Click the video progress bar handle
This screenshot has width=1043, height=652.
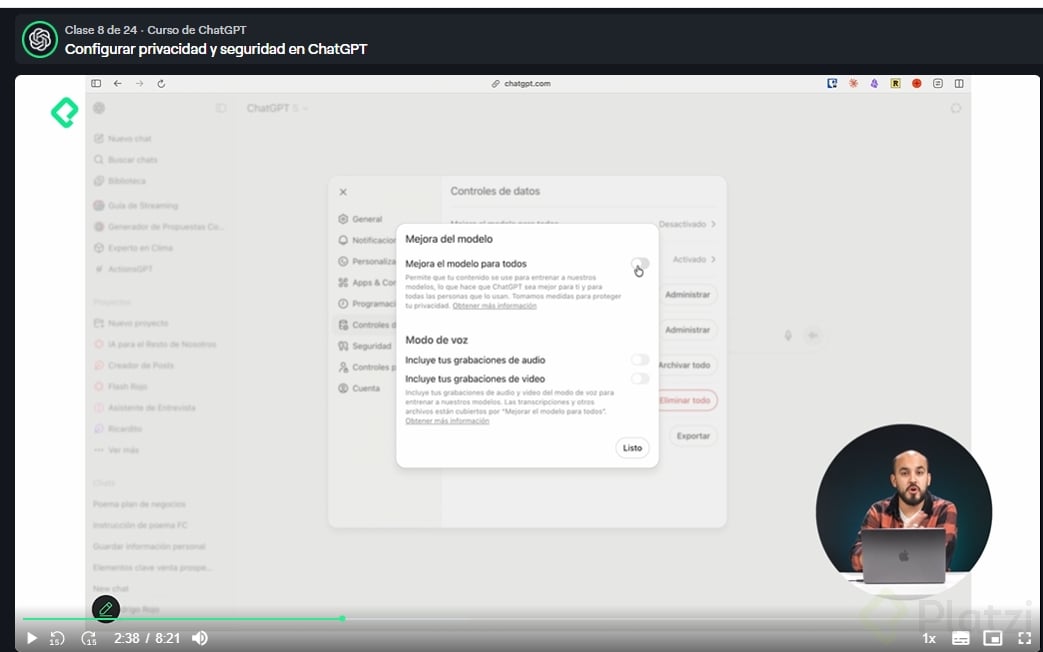tap(342, 618)
